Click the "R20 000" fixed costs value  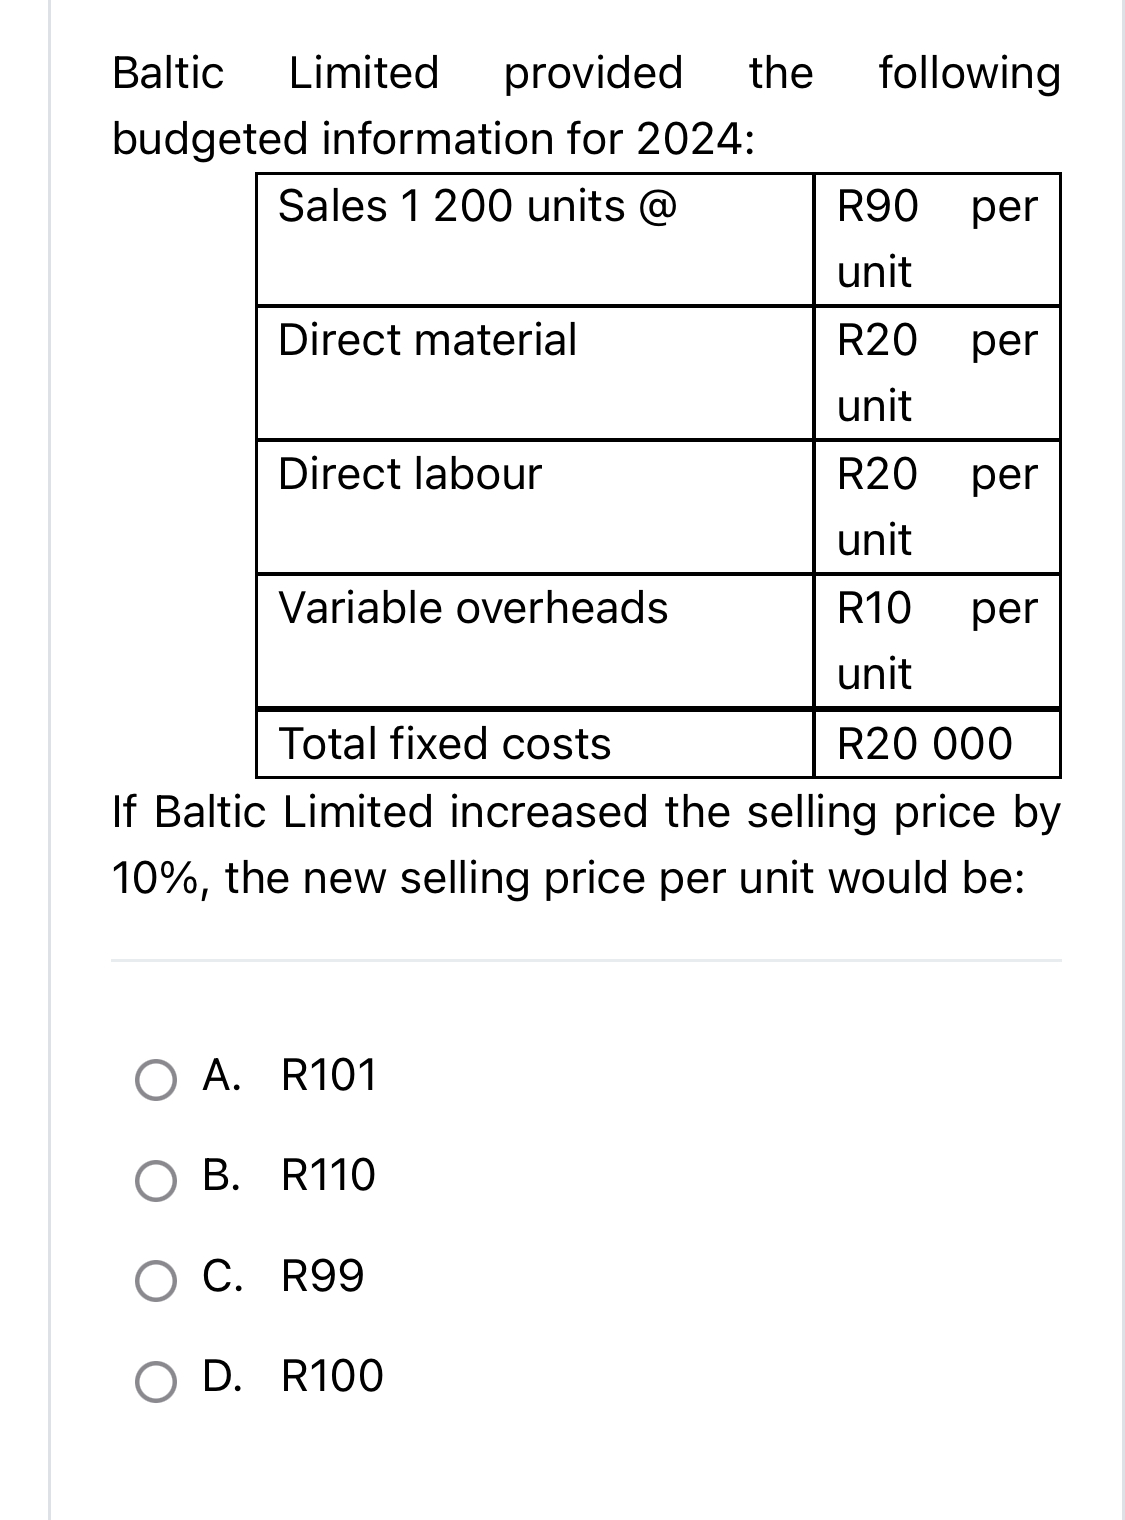point(925,744)
